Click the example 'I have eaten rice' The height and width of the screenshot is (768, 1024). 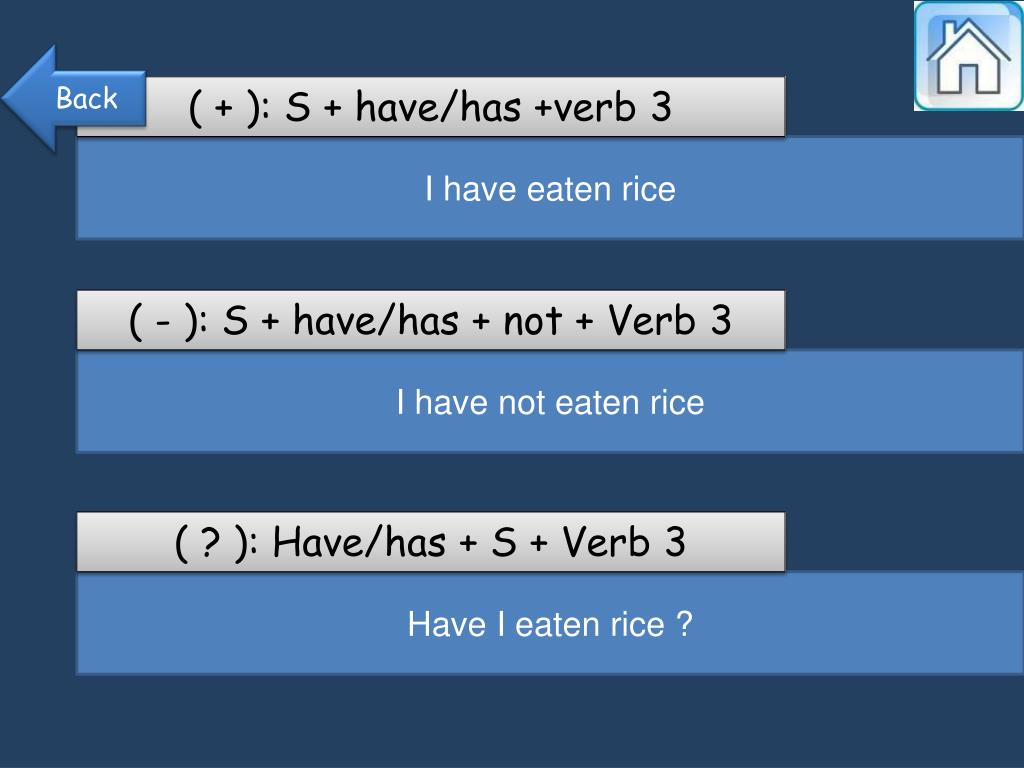(x=550, y=189)
